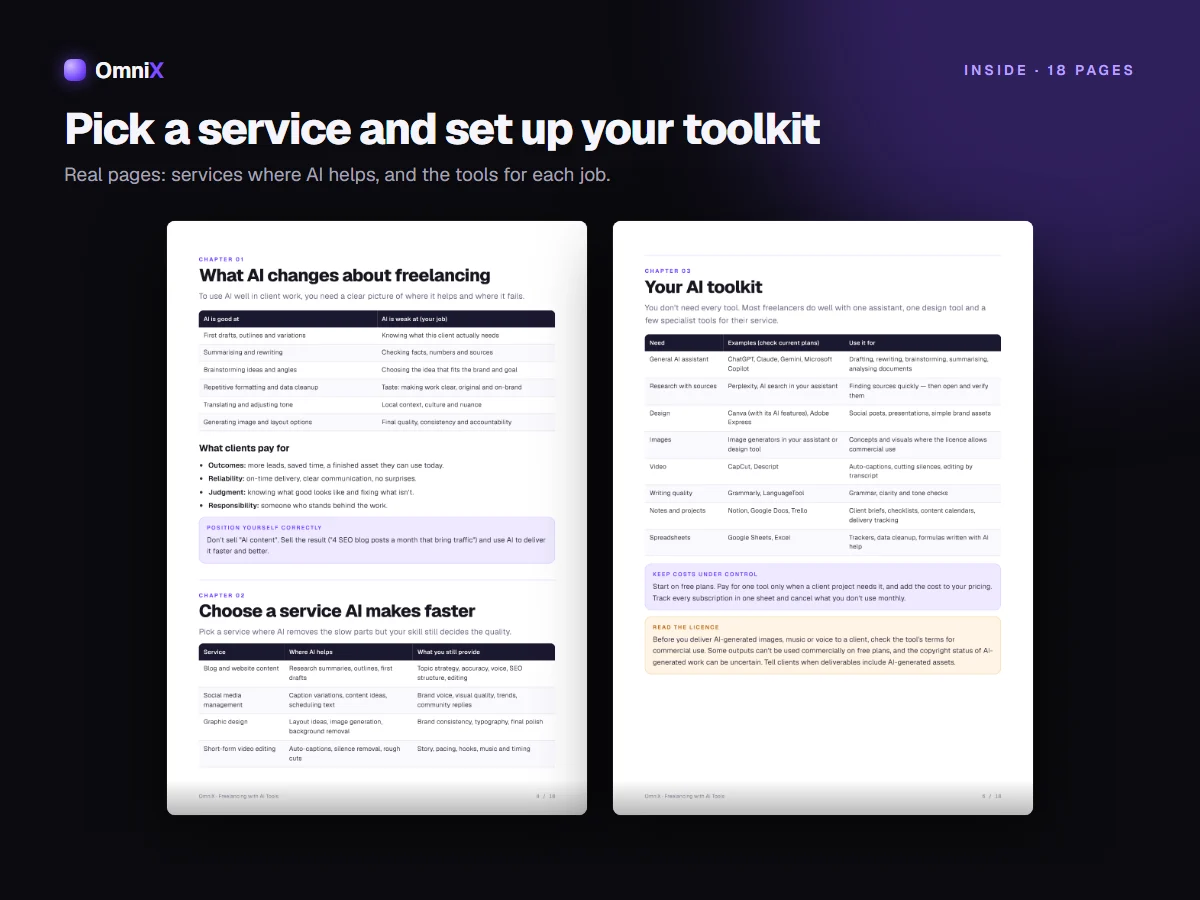1200x900 pixels.
Task: Click the 'Graphic design' row label
Action: [x=225, y=721]
